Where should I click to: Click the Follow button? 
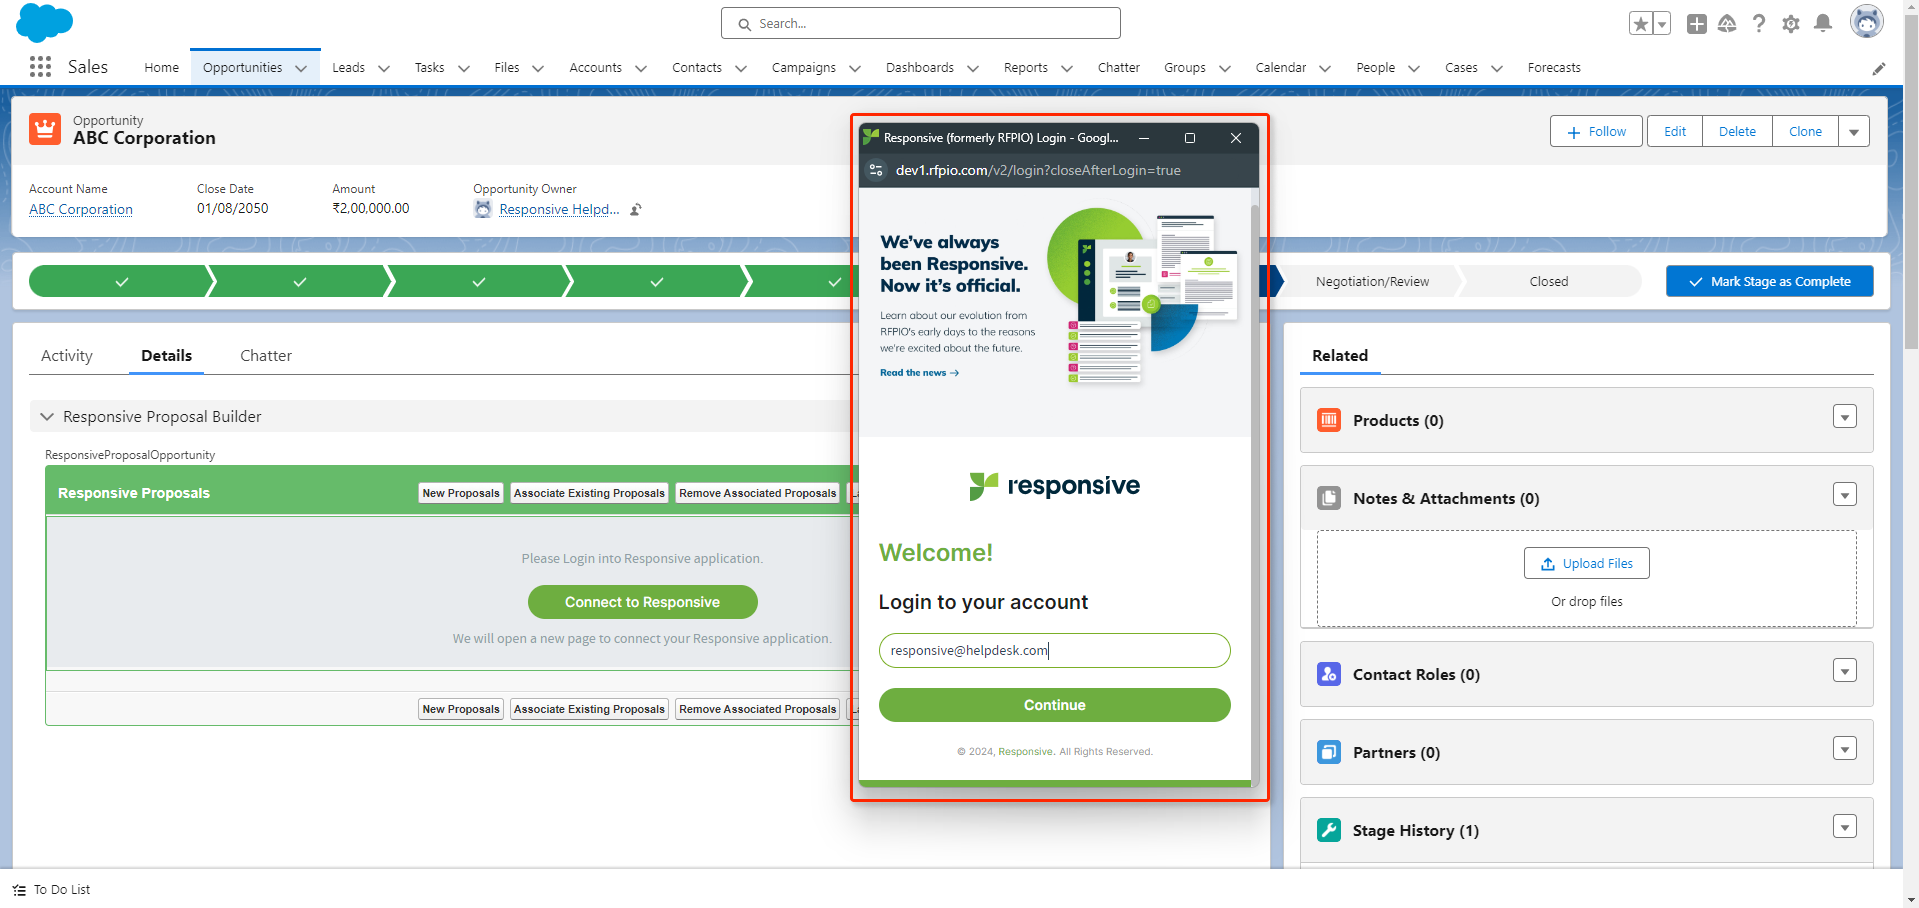pos(1596,132)
